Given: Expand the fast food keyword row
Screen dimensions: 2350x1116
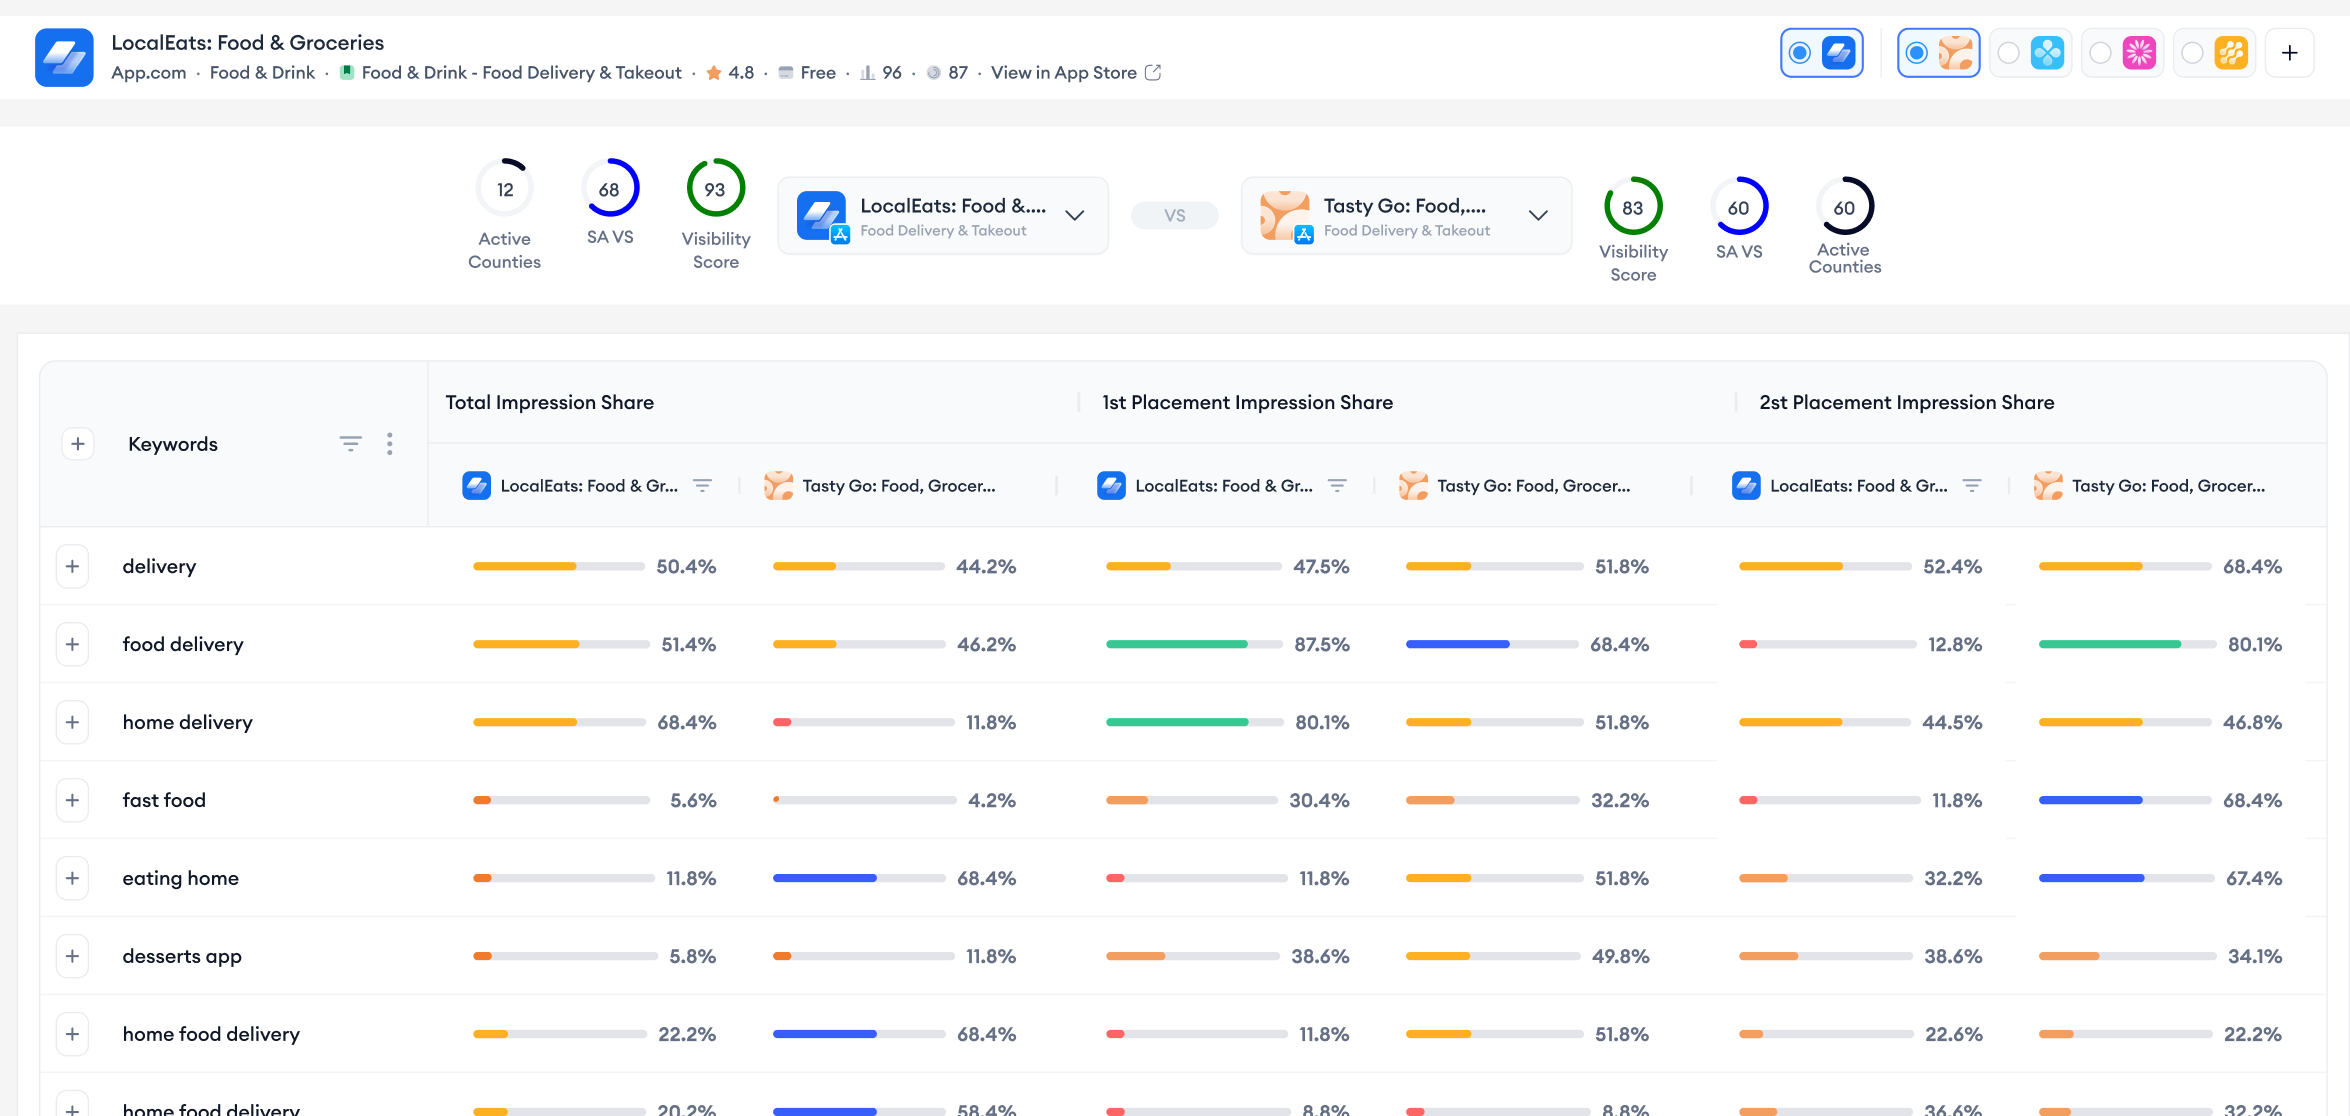Looking at the screenshot, I should [x=72, y=800].
